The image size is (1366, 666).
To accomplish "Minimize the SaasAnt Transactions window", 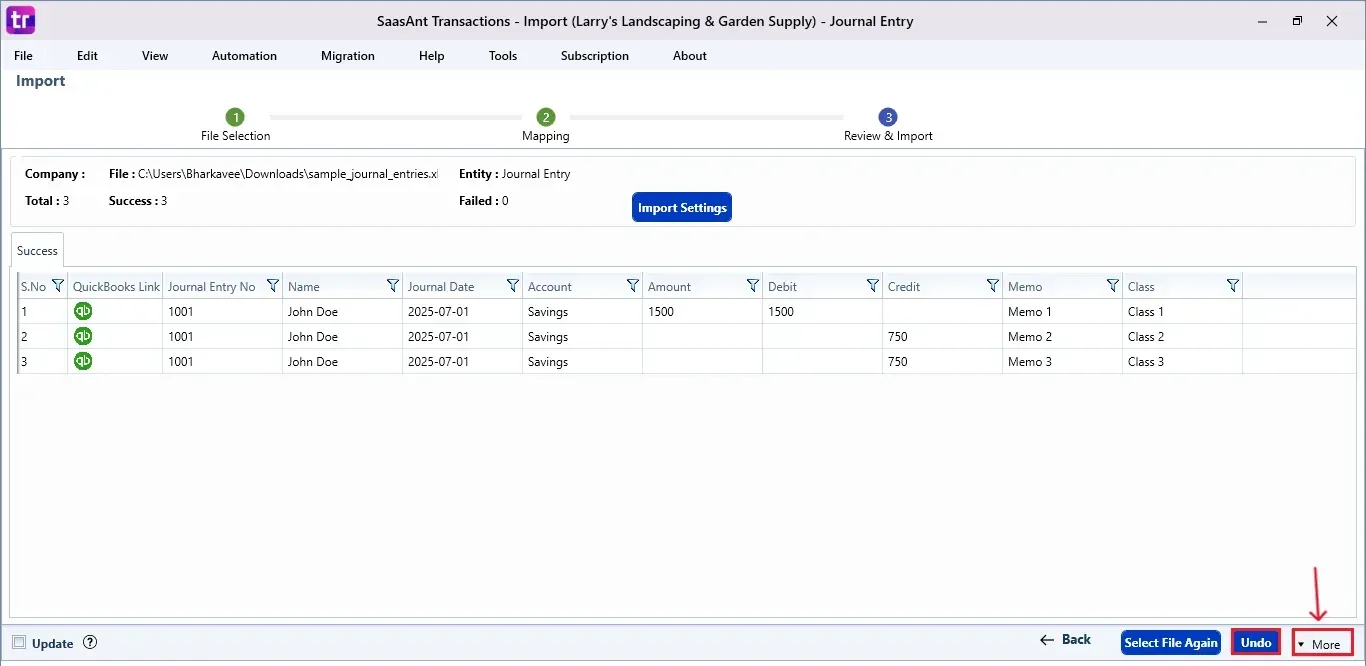I will [1262, 20].
